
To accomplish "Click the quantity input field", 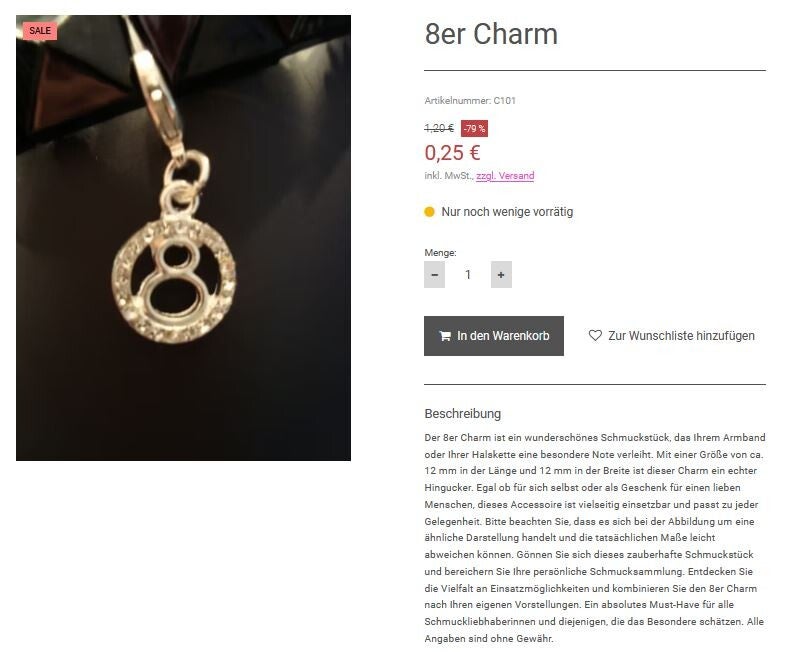I will (x=468, y=275).
